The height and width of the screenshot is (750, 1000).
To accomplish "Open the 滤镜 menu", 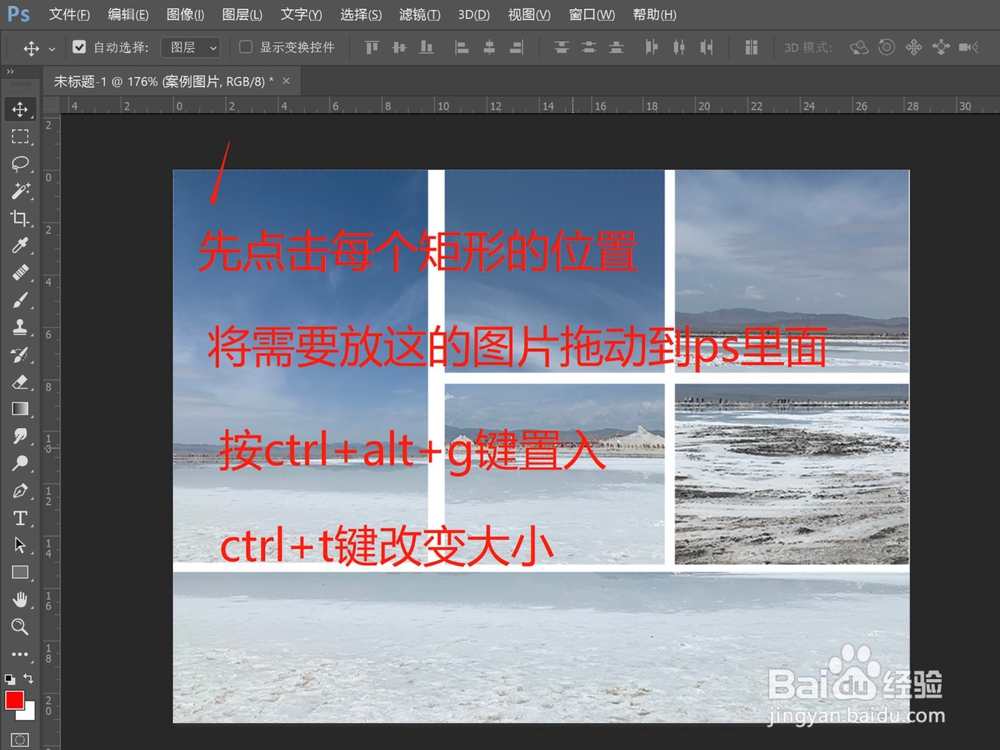I will click(420, 14).
